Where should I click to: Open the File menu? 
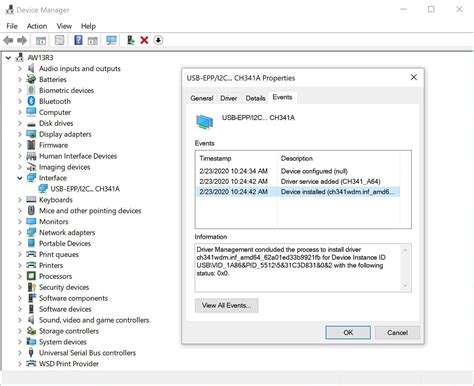[x=12, y=26]
